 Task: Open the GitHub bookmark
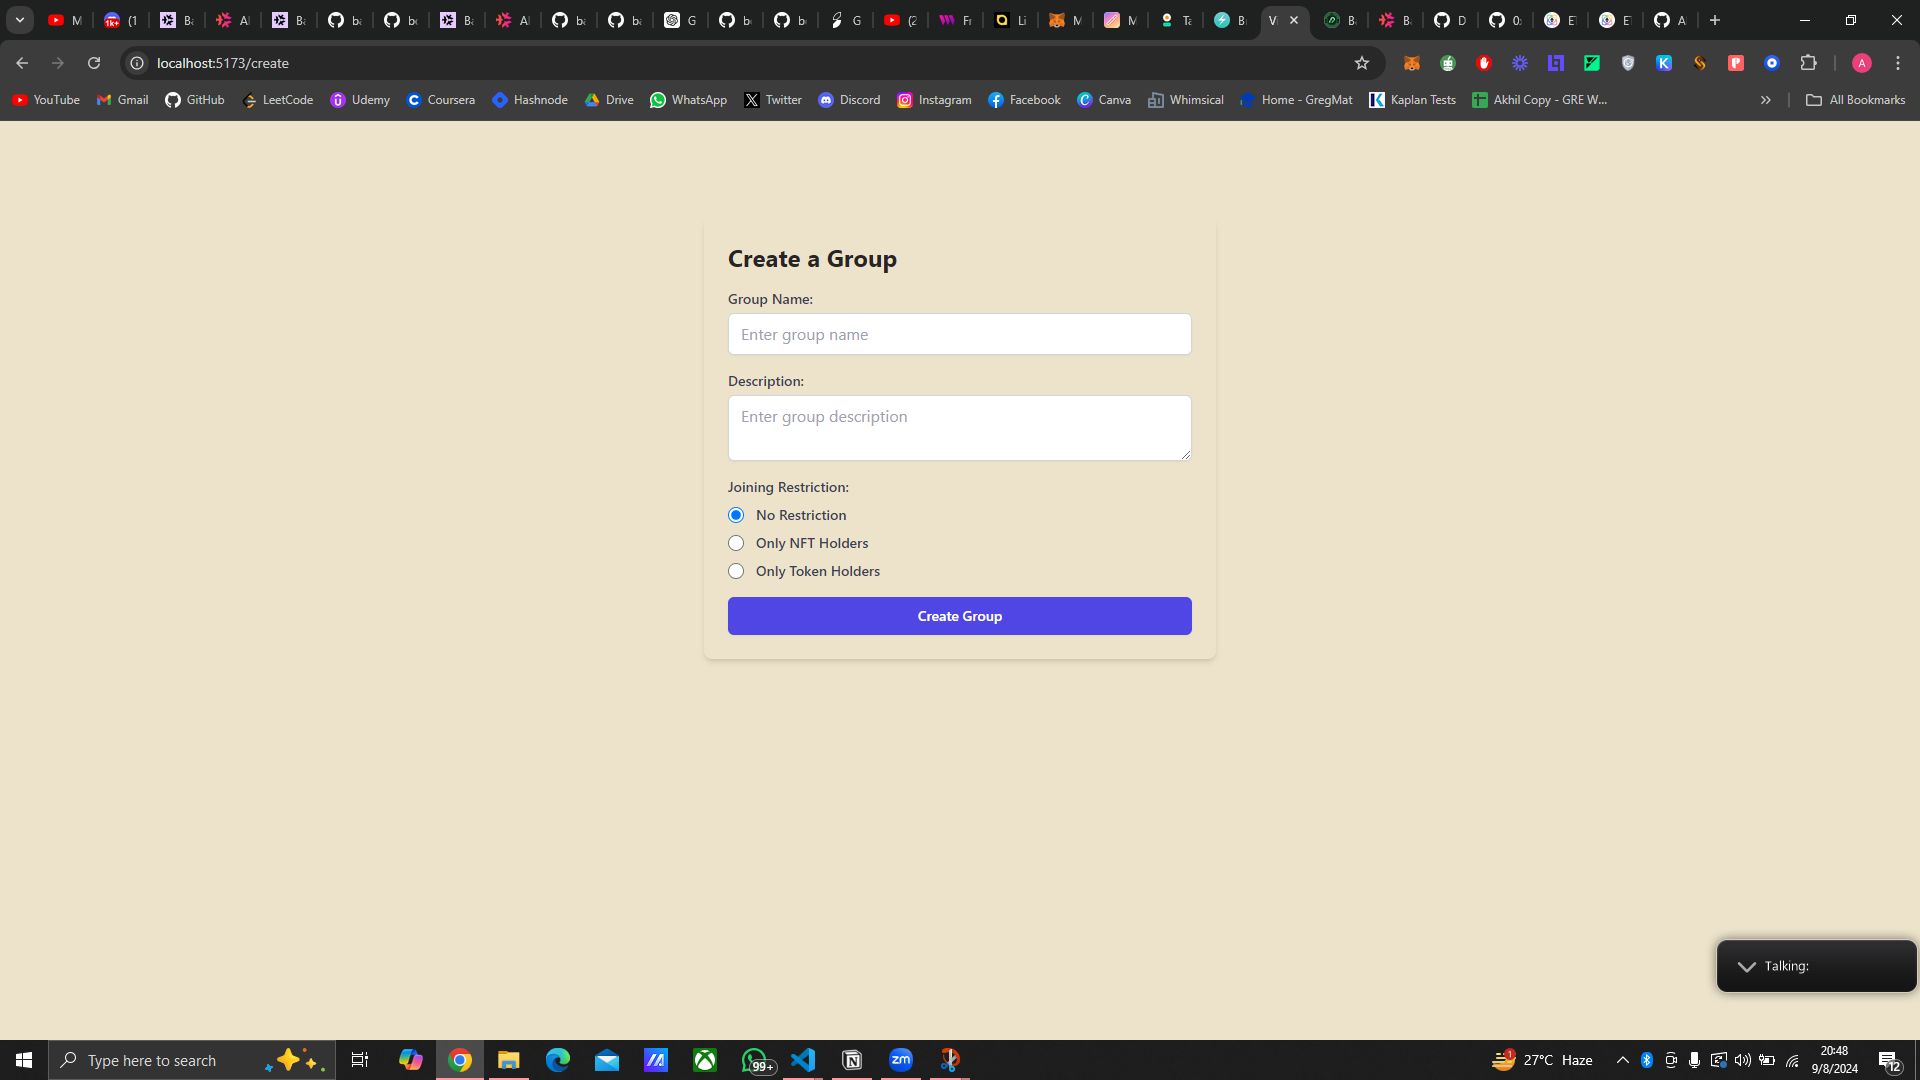tap(195, 100)
